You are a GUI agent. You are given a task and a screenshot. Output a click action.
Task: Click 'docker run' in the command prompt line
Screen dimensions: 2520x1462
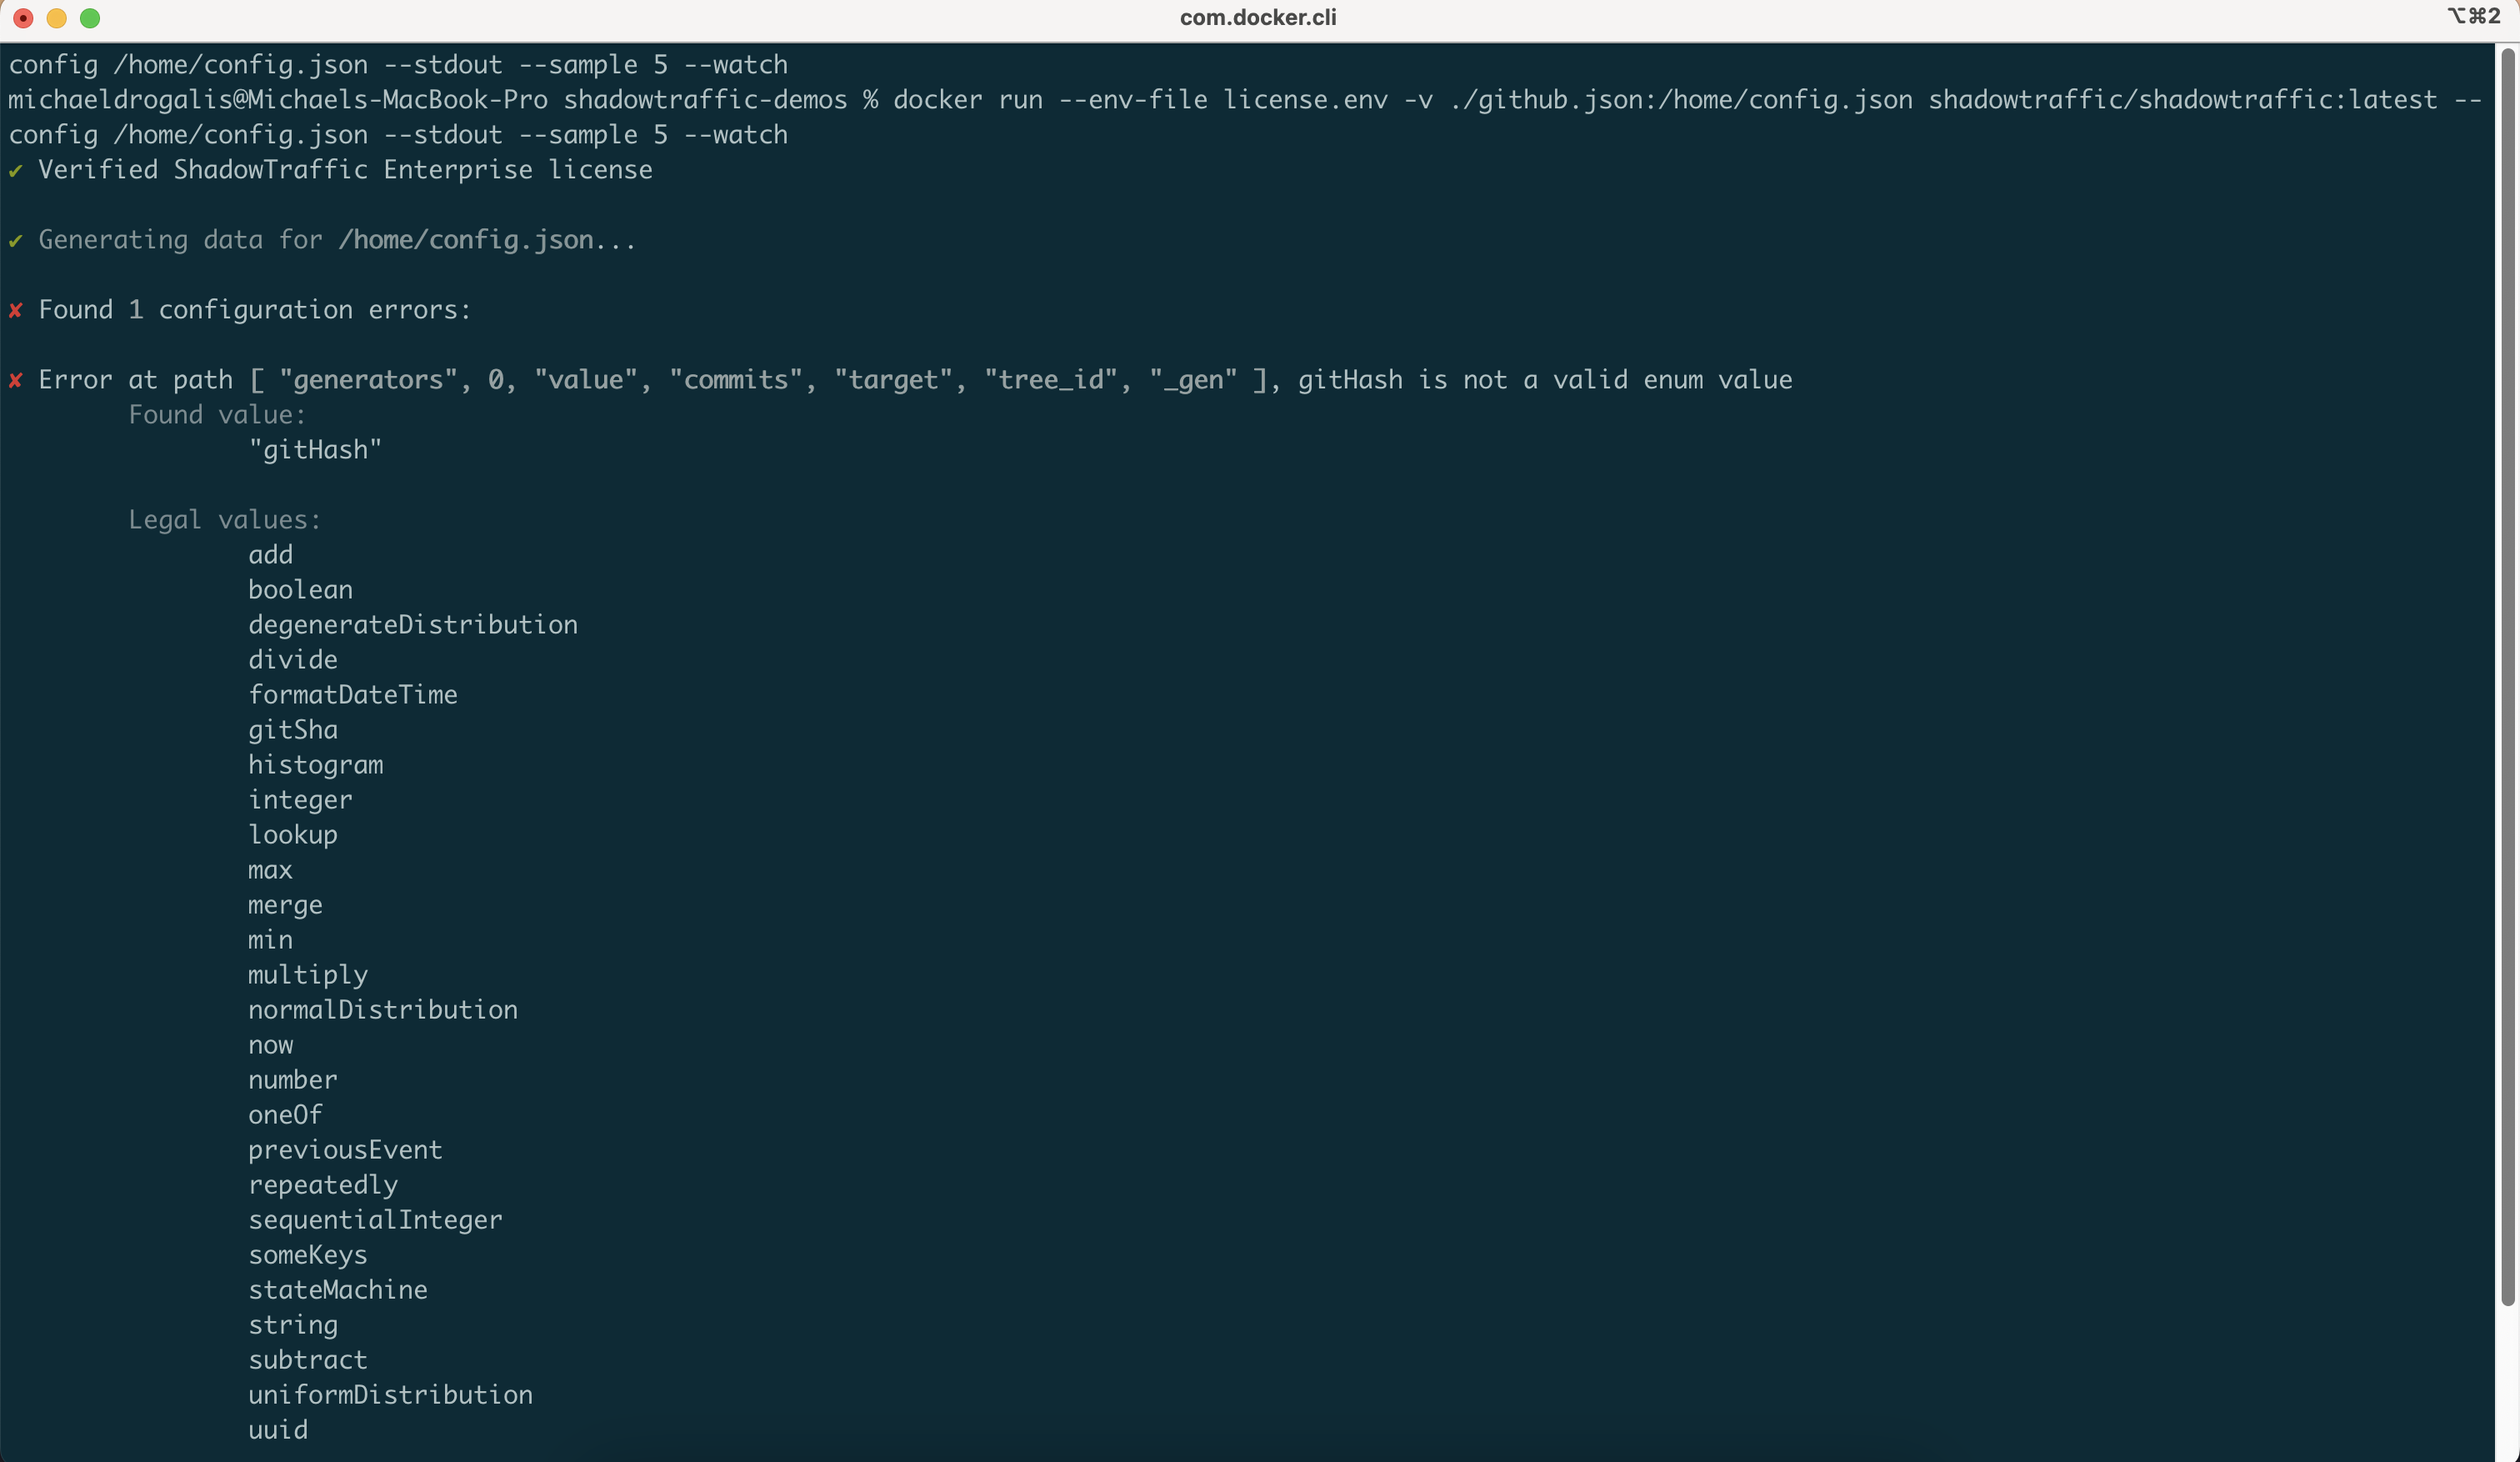pos(968,100)
